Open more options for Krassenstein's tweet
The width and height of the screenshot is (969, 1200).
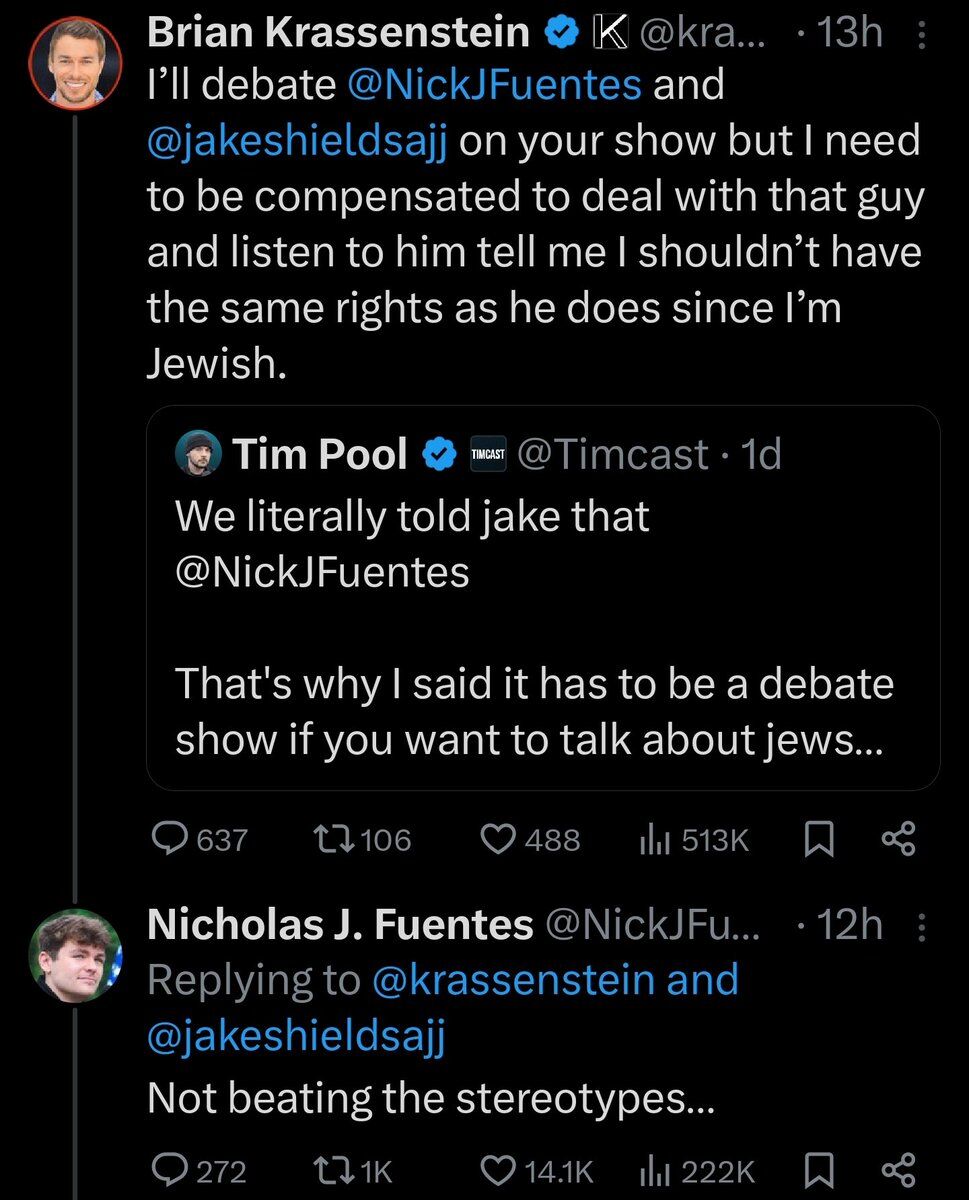(x=921, y=35)
